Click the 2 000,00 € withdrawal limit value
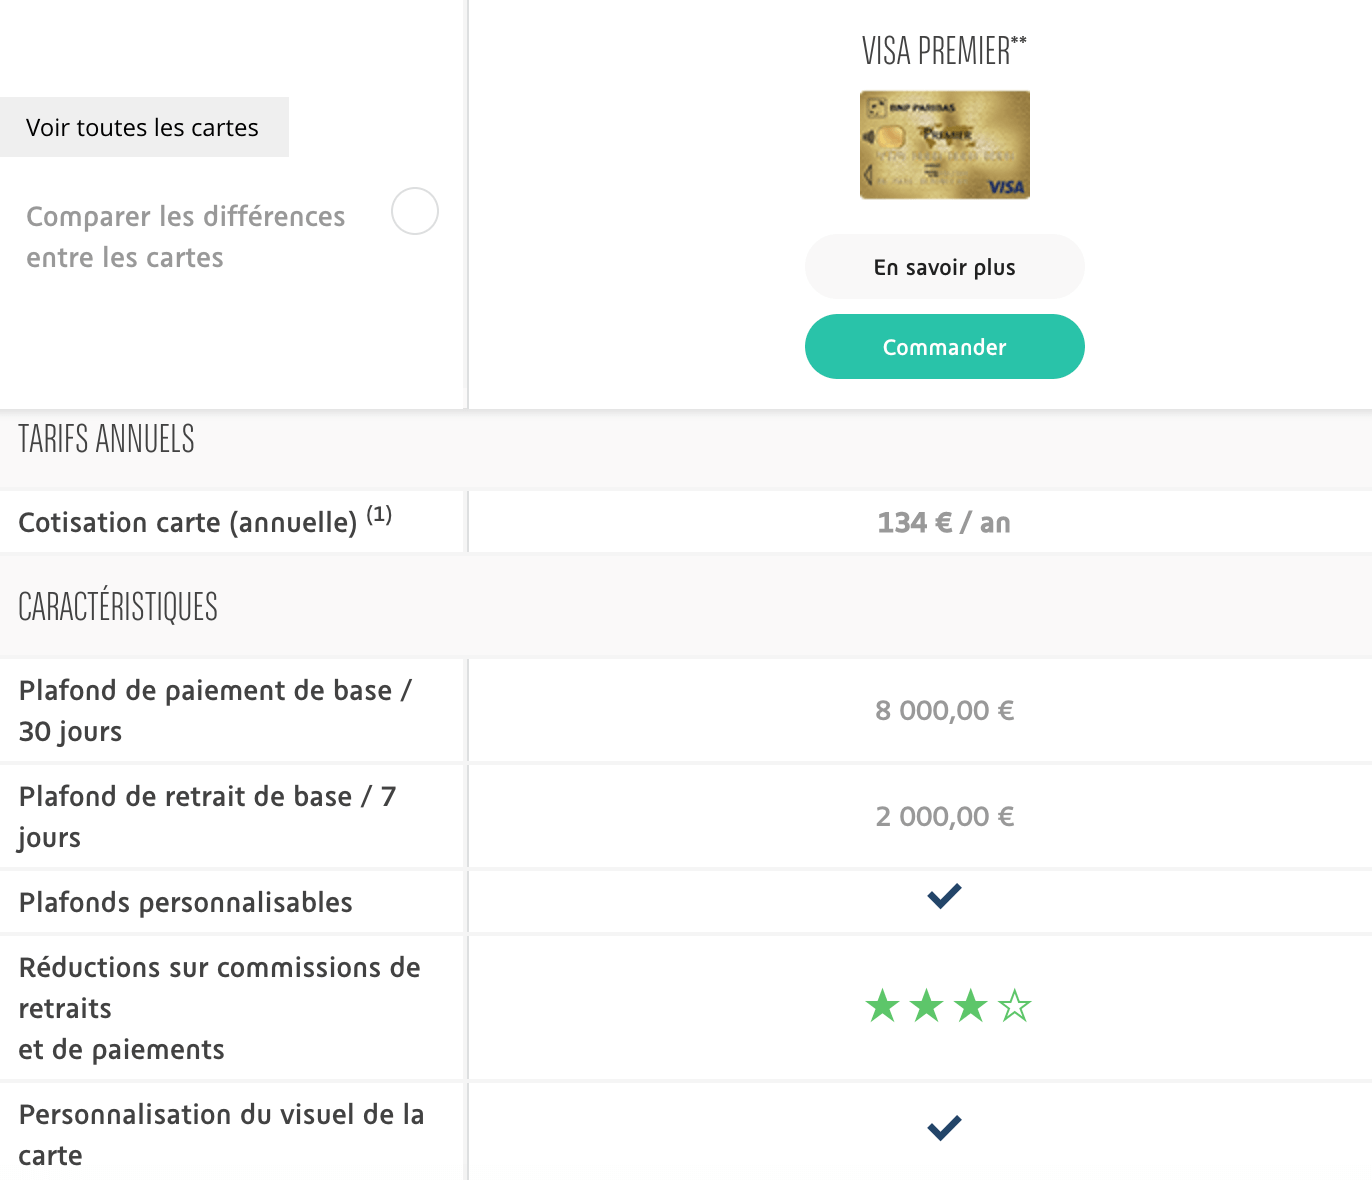 pyautogui.click(x=944, y=817)
